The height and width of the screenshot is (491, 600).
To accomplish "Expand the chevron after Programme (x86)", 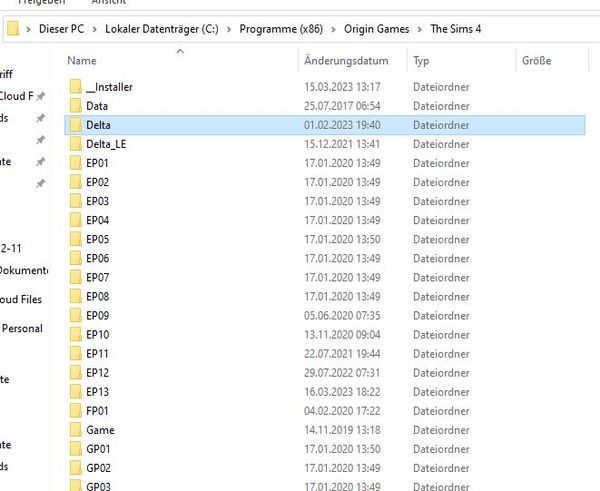I will coord(333,29).
